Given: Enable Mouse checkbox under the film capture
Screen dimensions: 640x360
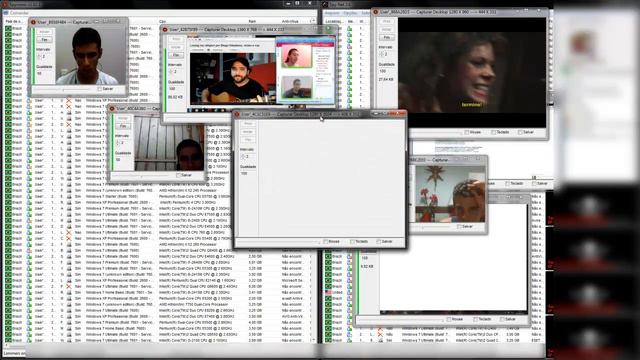Looking at the screenshot, I should pos(467,132).
